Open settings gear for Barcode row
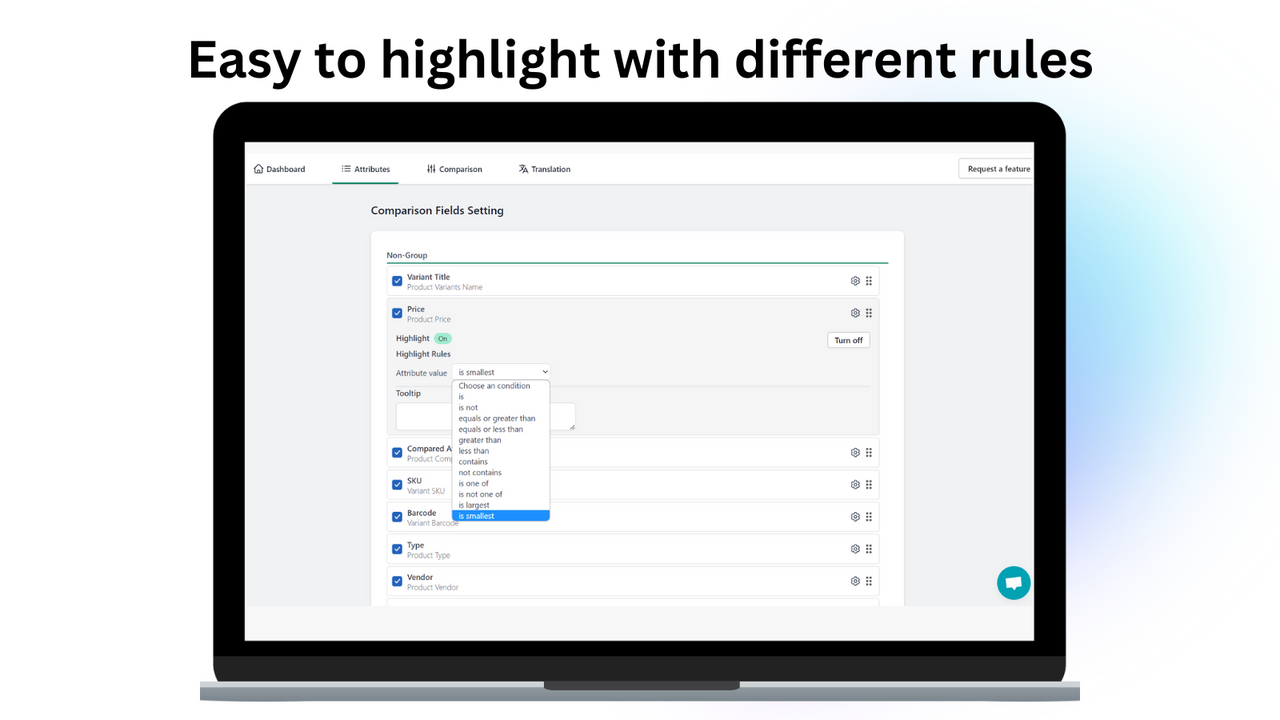Screen dimensions: 1280x720 855,516
